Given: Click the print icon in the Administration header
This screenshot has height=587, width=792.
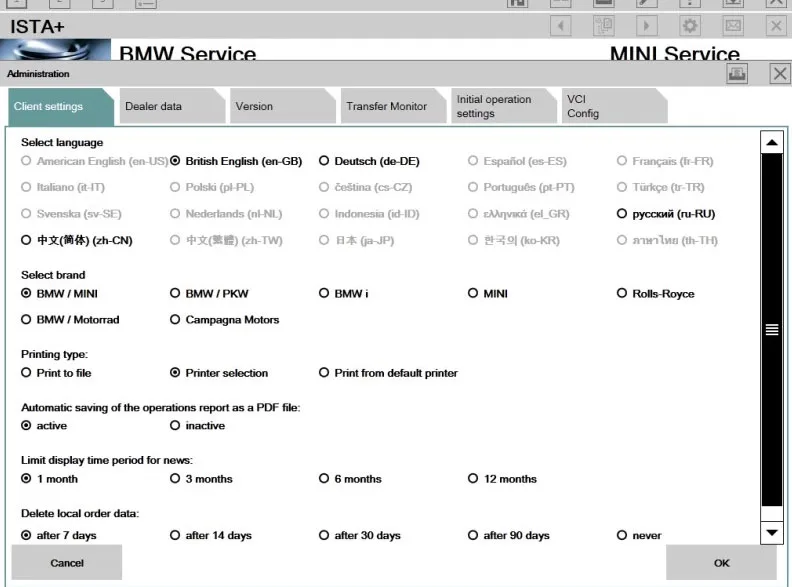Looking at the screenshot, I should tap(737, 74).
